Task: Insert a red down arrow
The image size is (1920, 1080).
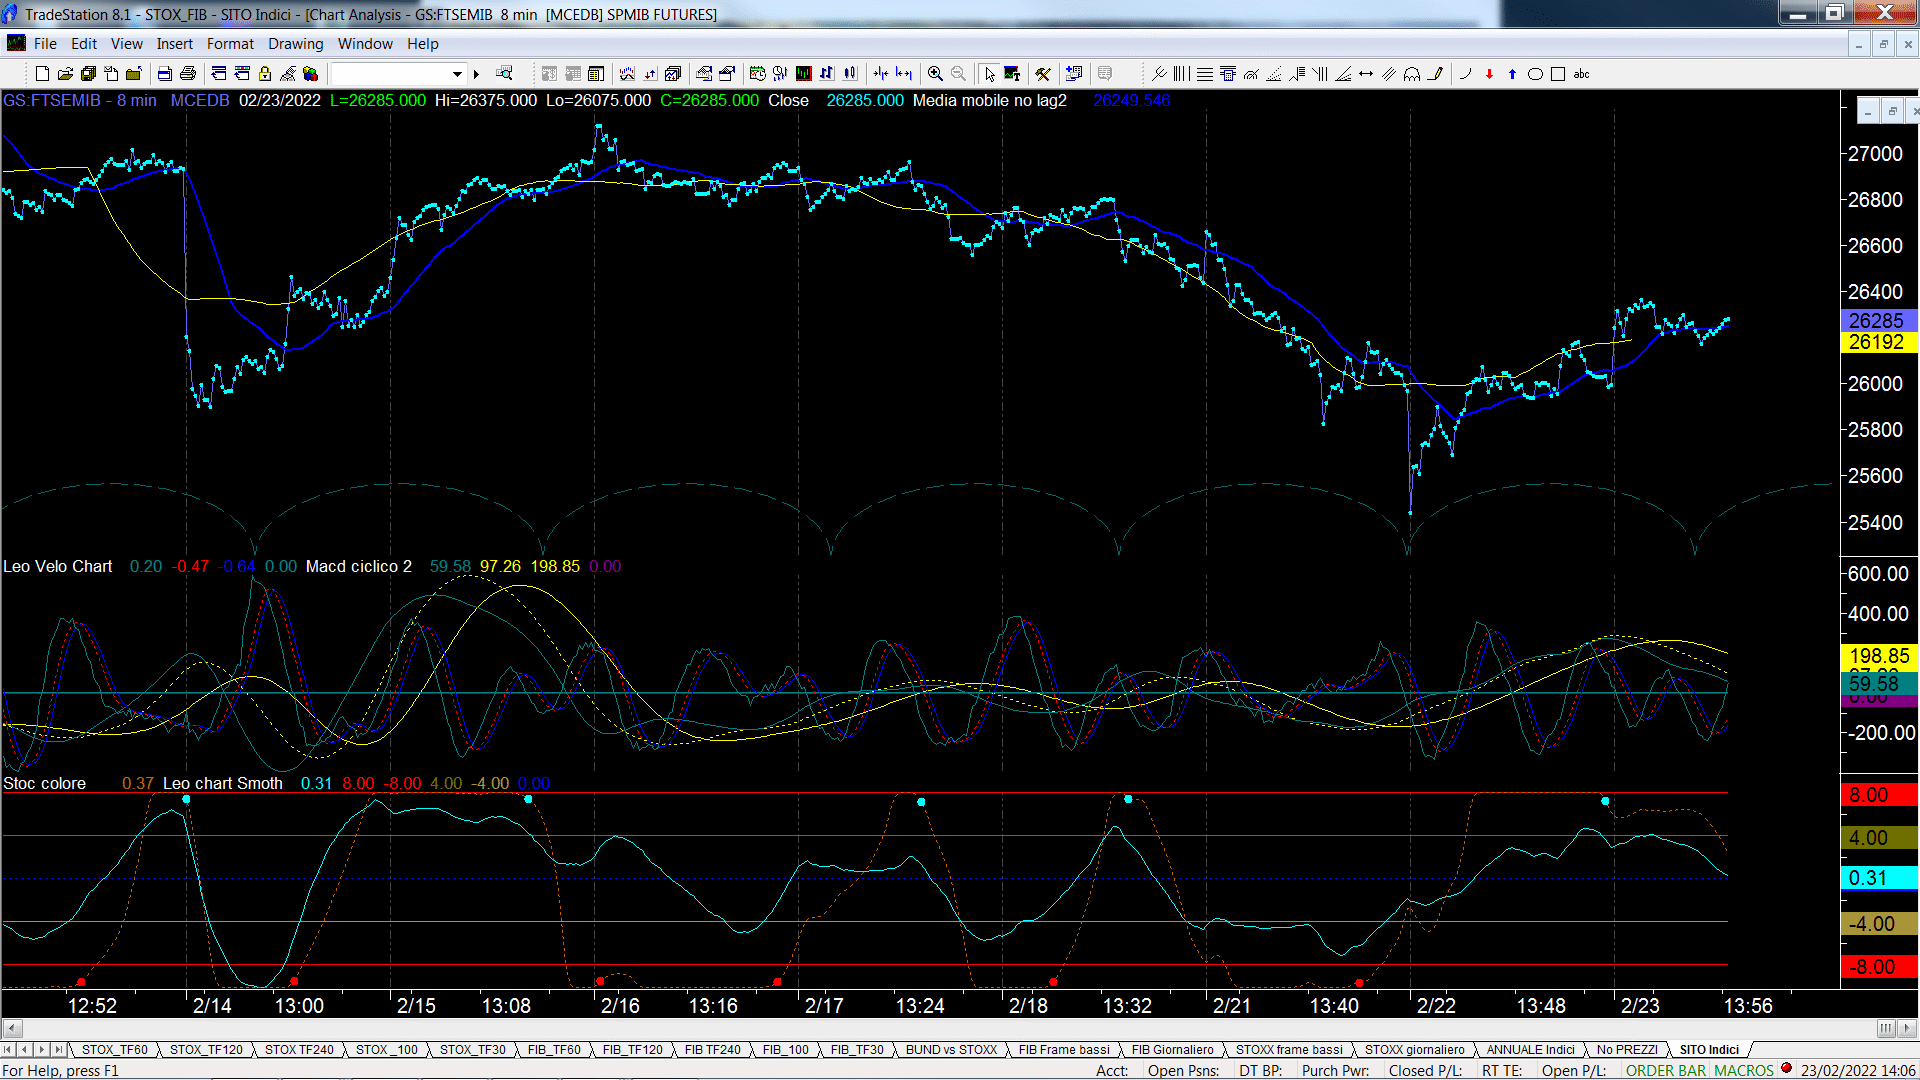Action: point(1489,74)
